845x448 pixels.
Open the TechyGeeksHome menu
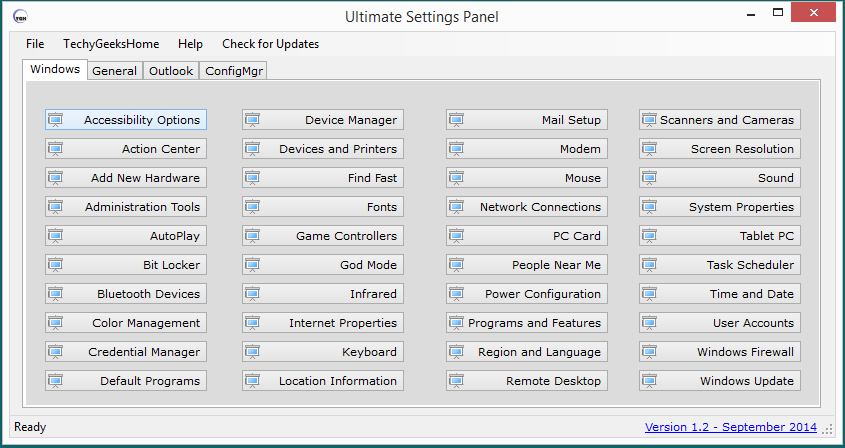click(111, 44)
